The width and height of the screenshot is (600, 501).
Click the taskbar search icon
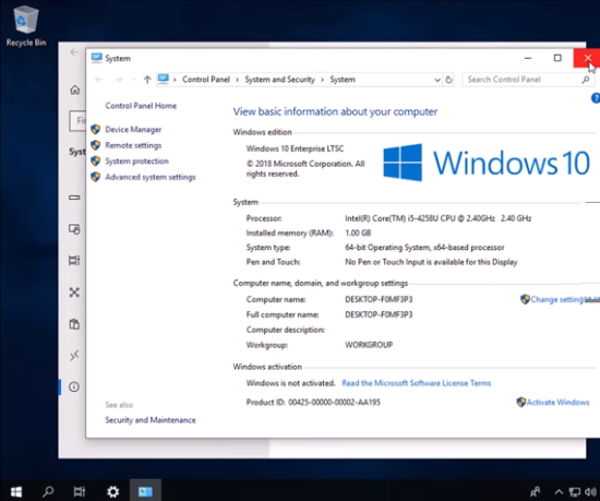(48, 491)
